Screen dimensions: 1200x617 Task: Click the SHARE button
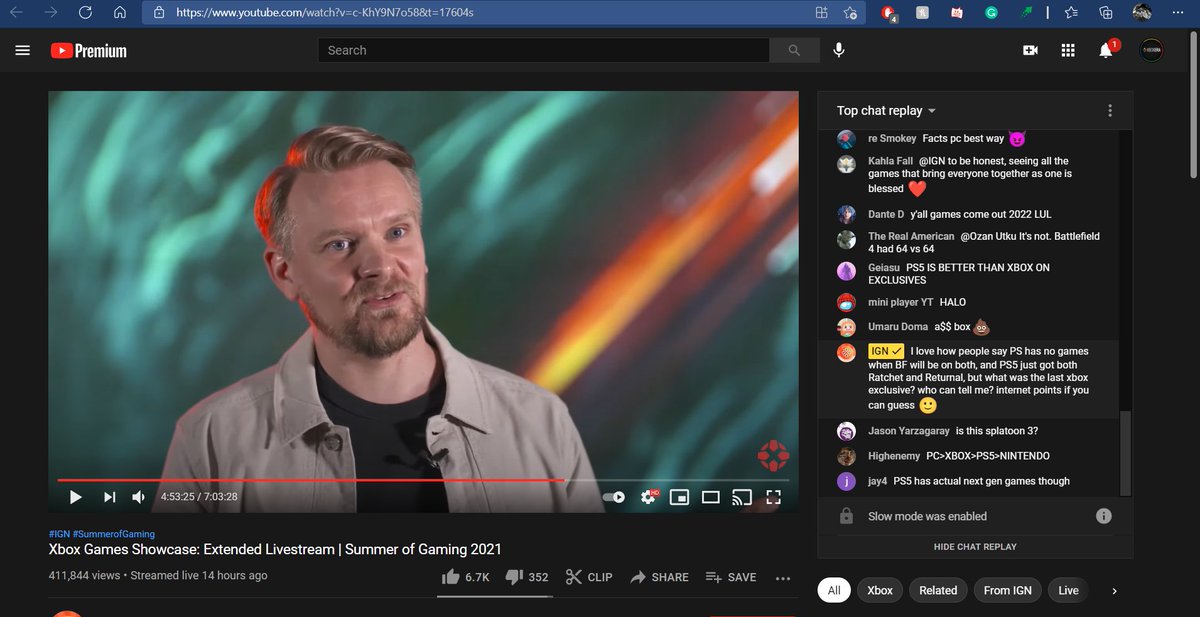point(658,577)
